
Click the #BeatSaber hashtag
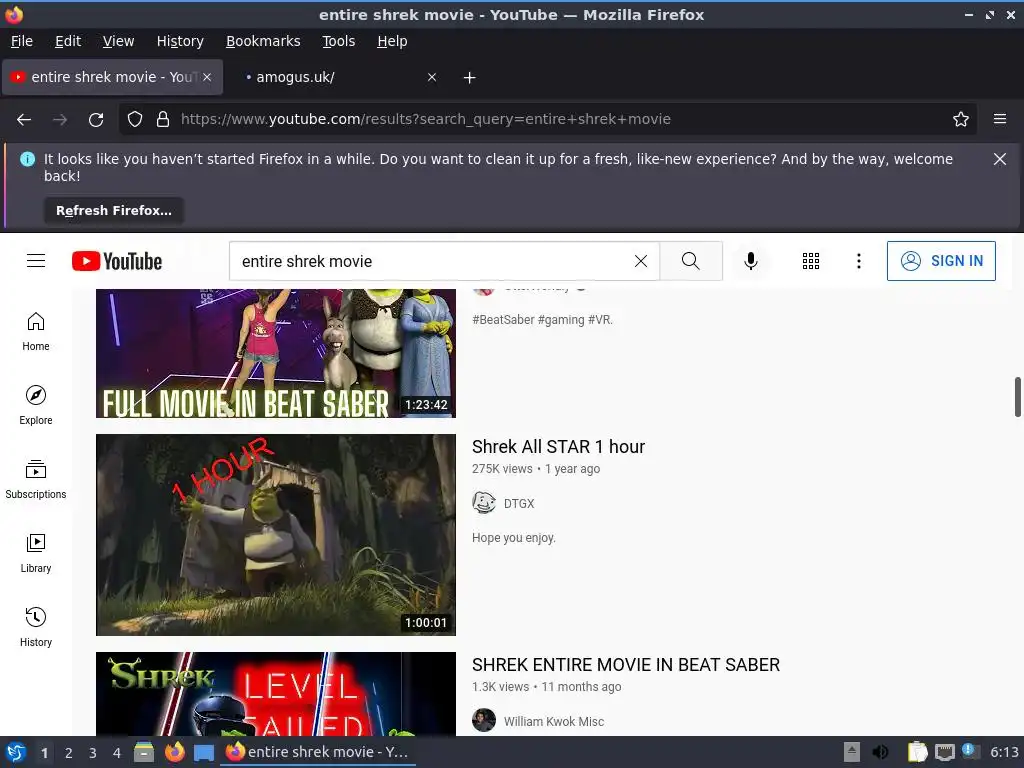[503, 319]
